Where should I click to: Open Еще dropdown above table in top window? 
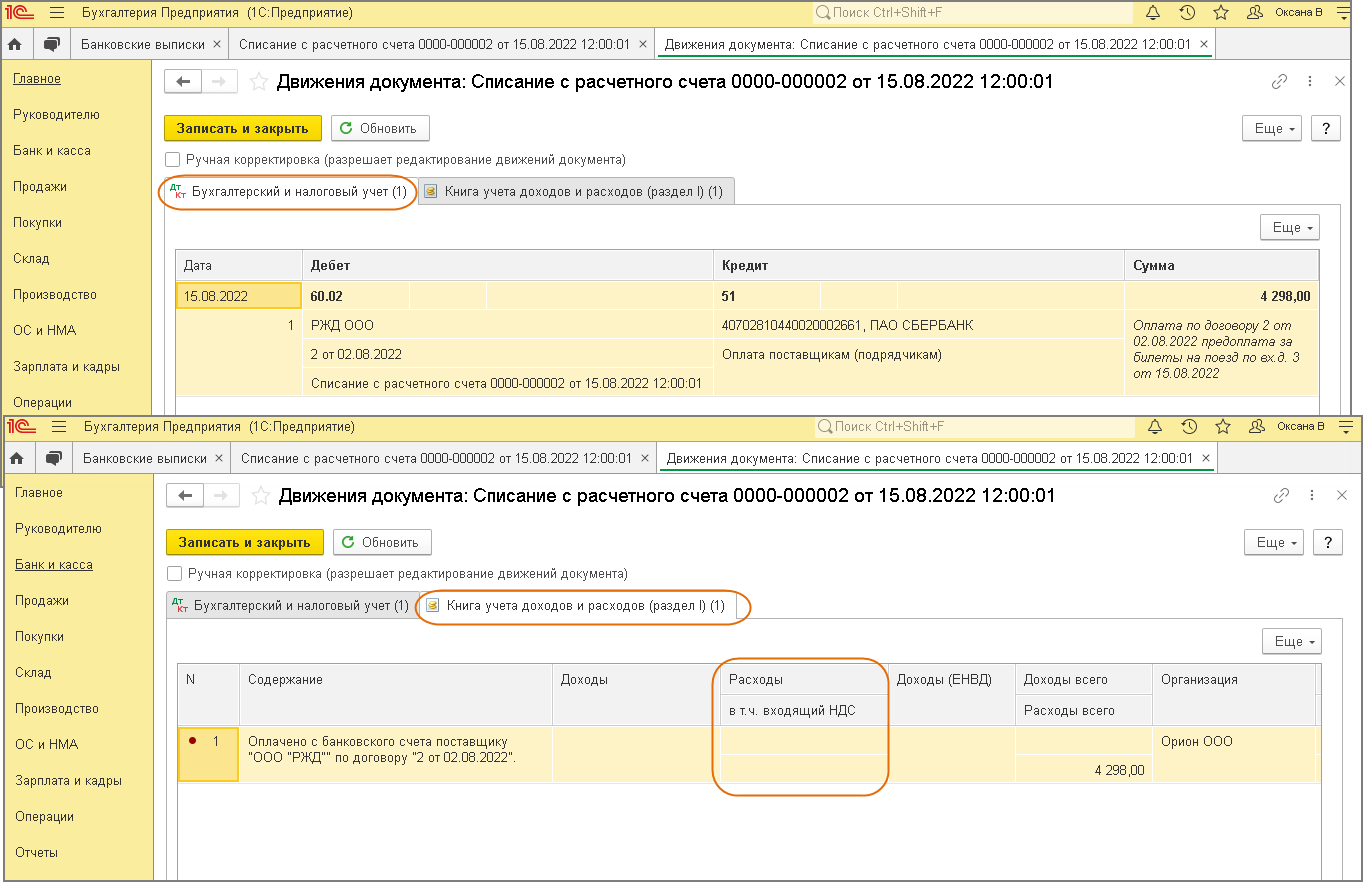pyautogui.click(x=1289, y=228)
